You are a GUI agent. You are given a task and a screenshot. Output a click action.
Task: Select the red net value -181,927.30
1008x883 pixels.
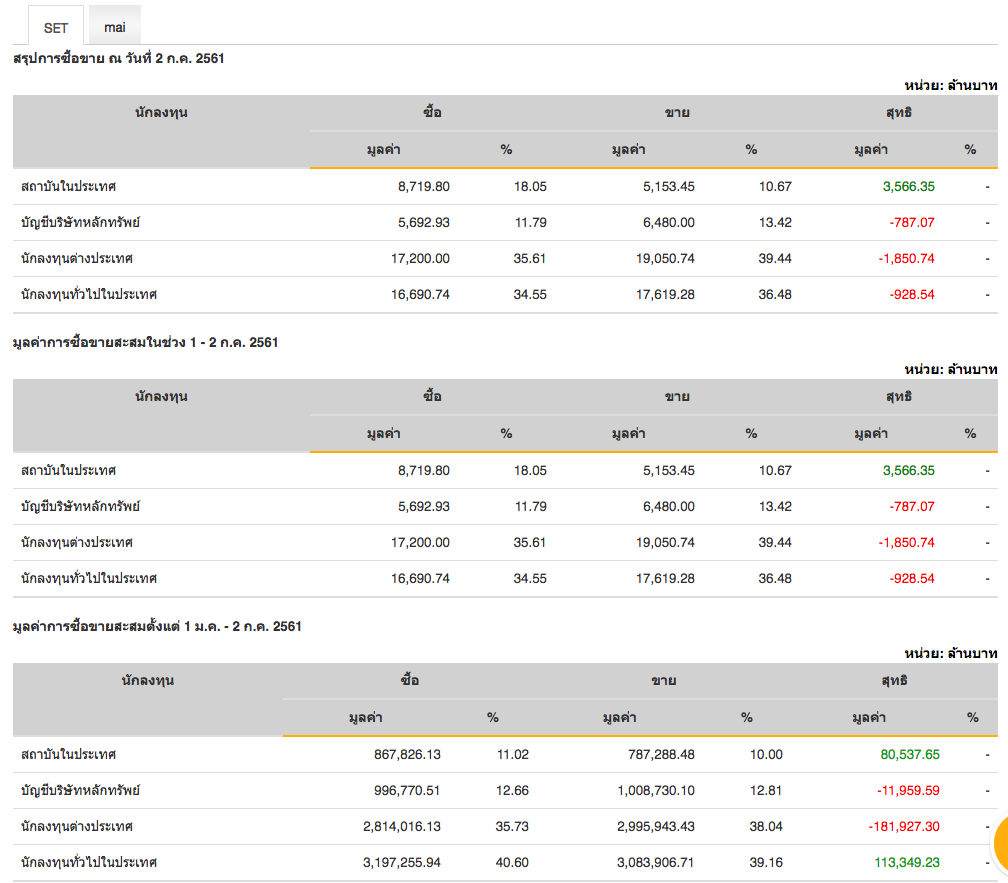click(x=896, y=827)
